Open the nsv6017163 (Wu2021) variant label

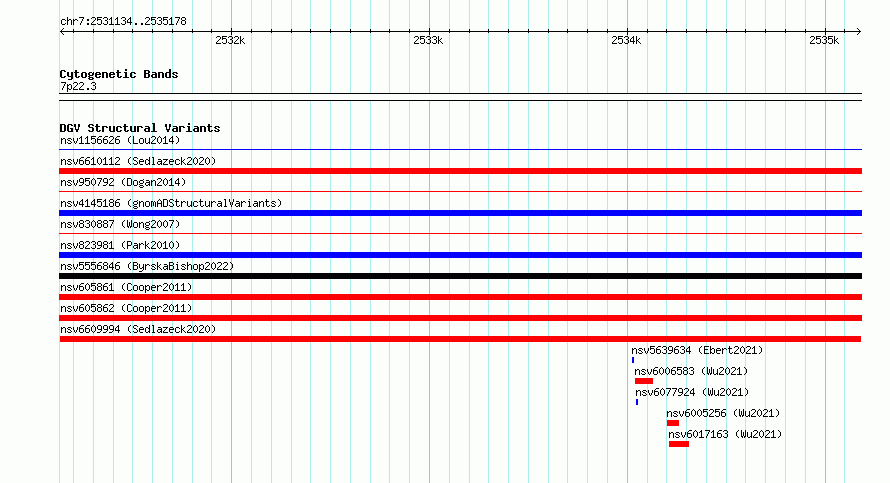pyautogui.click(x=725, y=434)
